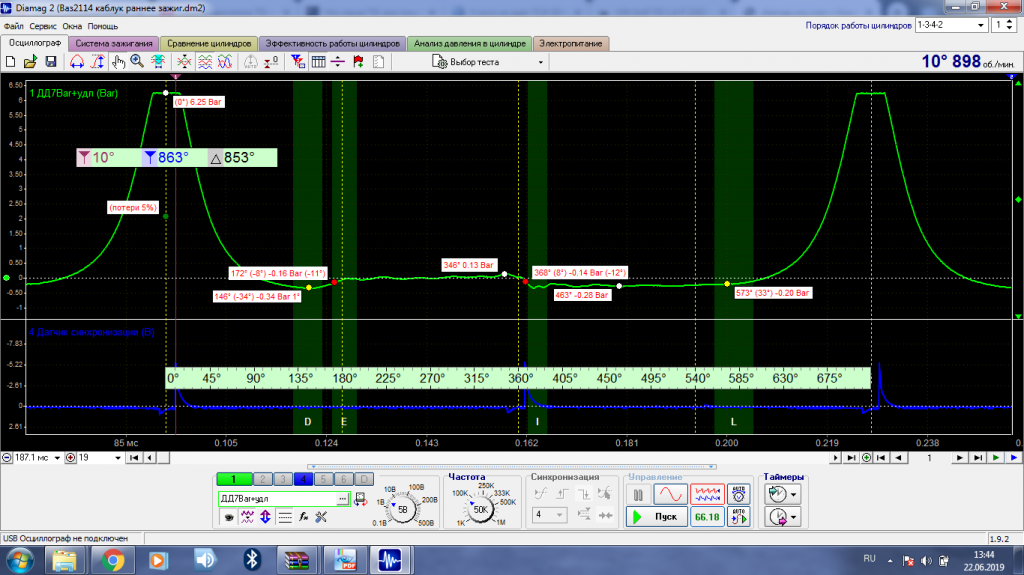Open the fx function icon
The height and width of the screenshot is (575, 1024).
click(303, 517)
